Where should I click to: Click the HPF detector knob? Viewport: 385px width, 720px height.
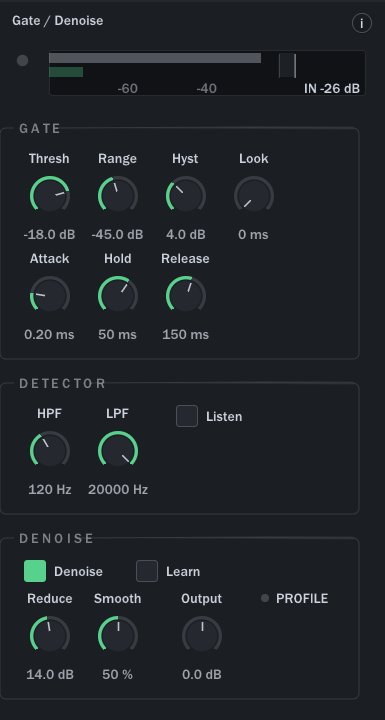click(50, 450)
